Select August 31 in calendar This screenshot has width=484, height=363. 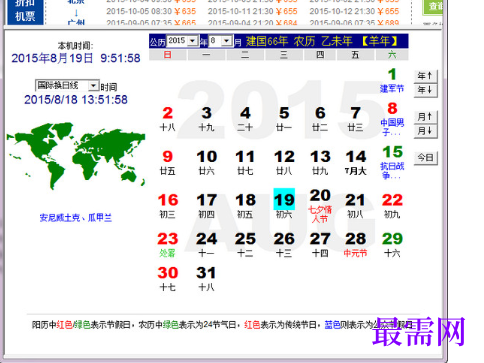pyautogui.click(x=206, y=279)
